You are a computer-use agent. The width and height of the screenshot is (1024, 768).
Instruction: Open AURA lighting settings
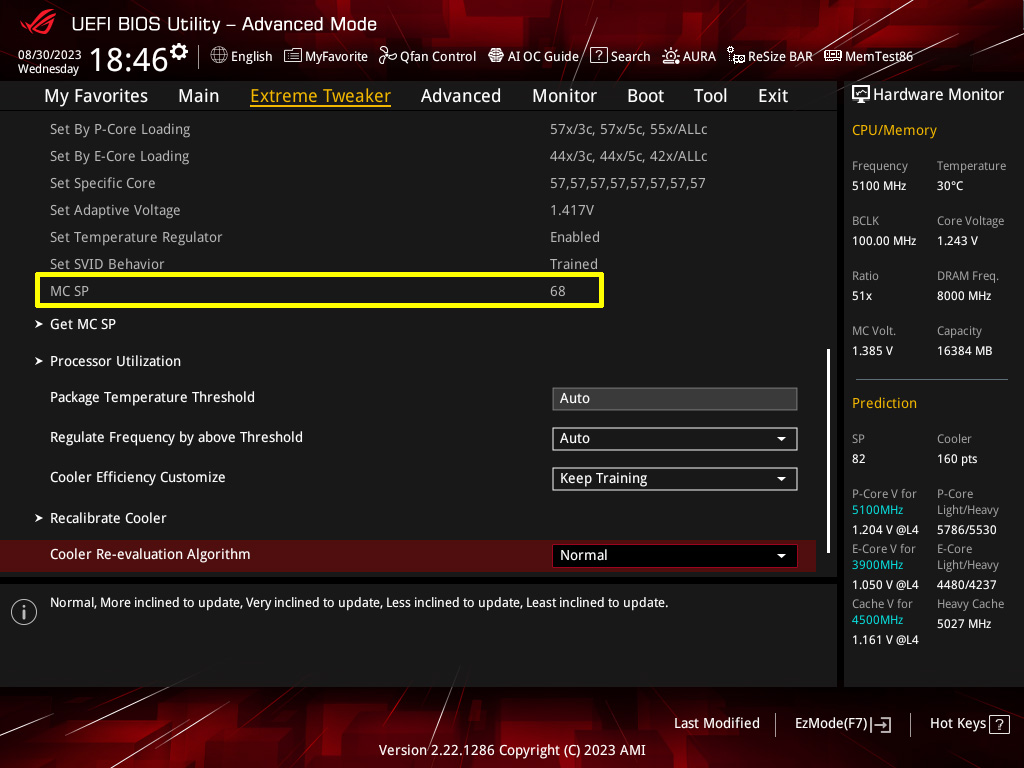point(671,56)
